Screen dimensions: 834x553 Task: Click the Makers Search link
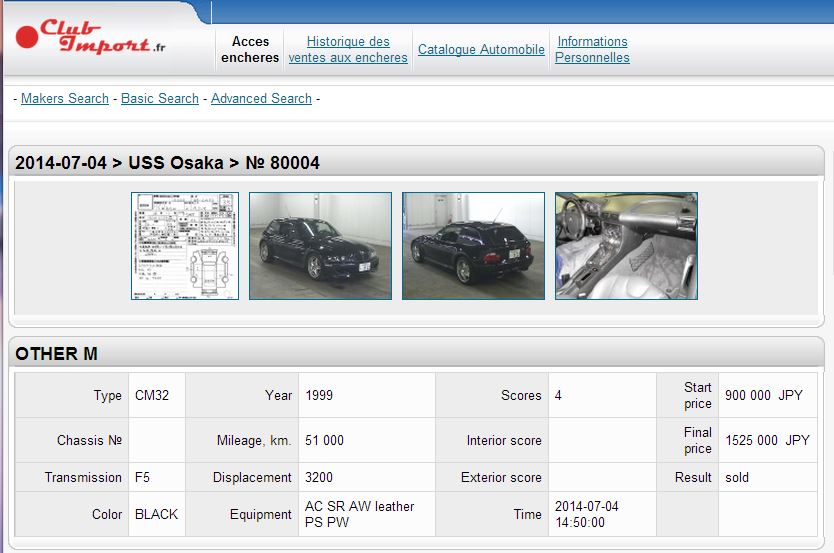(x=65, y=98)
